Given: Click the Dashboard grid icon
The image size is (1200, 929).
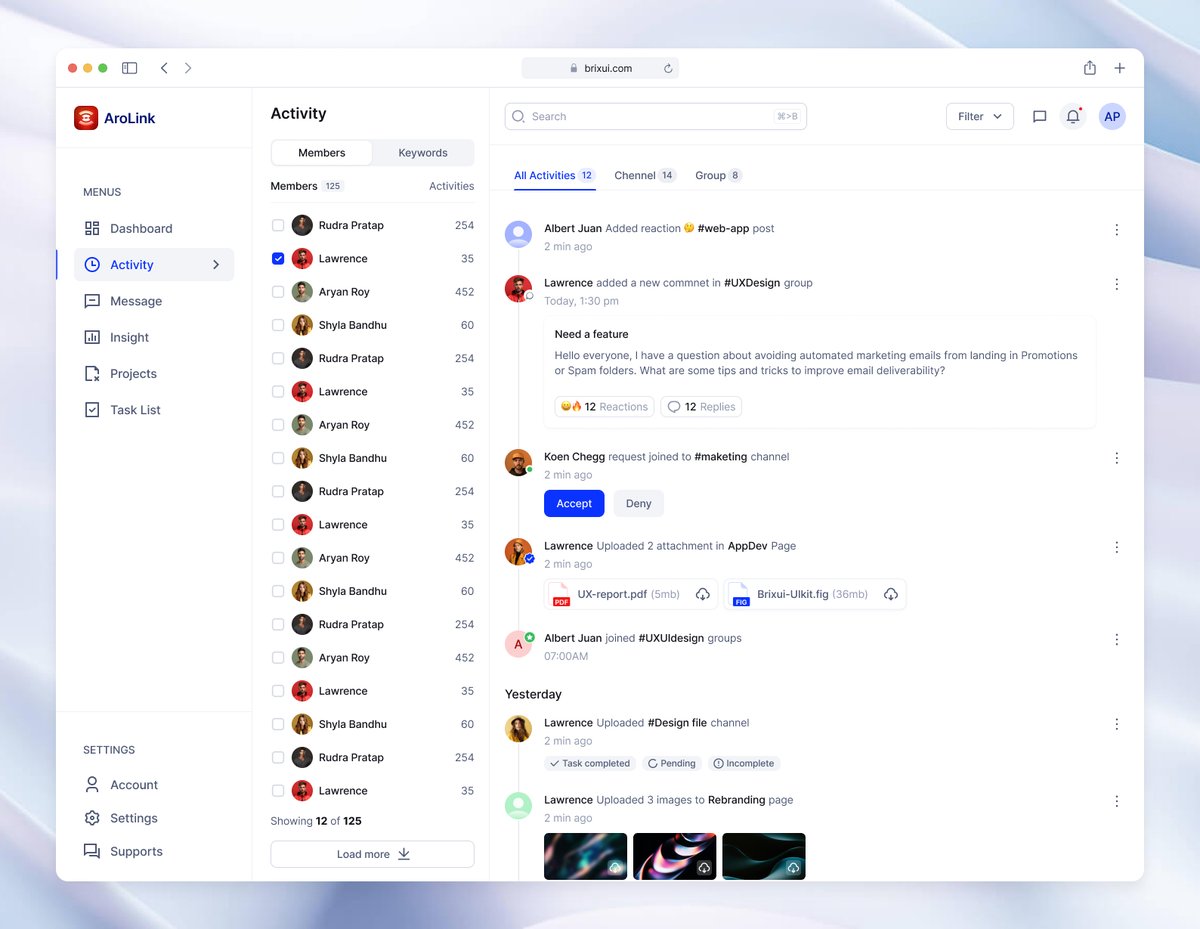Looking at the screenshot, I should coord(92,228).
